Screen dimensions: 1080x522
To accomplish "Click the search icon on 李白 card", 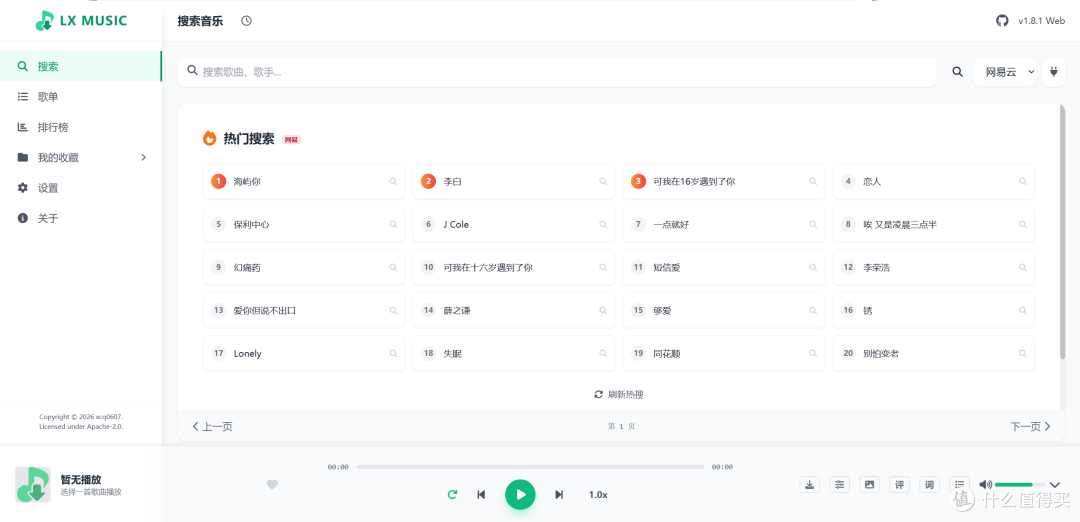I will click(x=603, y=182).
